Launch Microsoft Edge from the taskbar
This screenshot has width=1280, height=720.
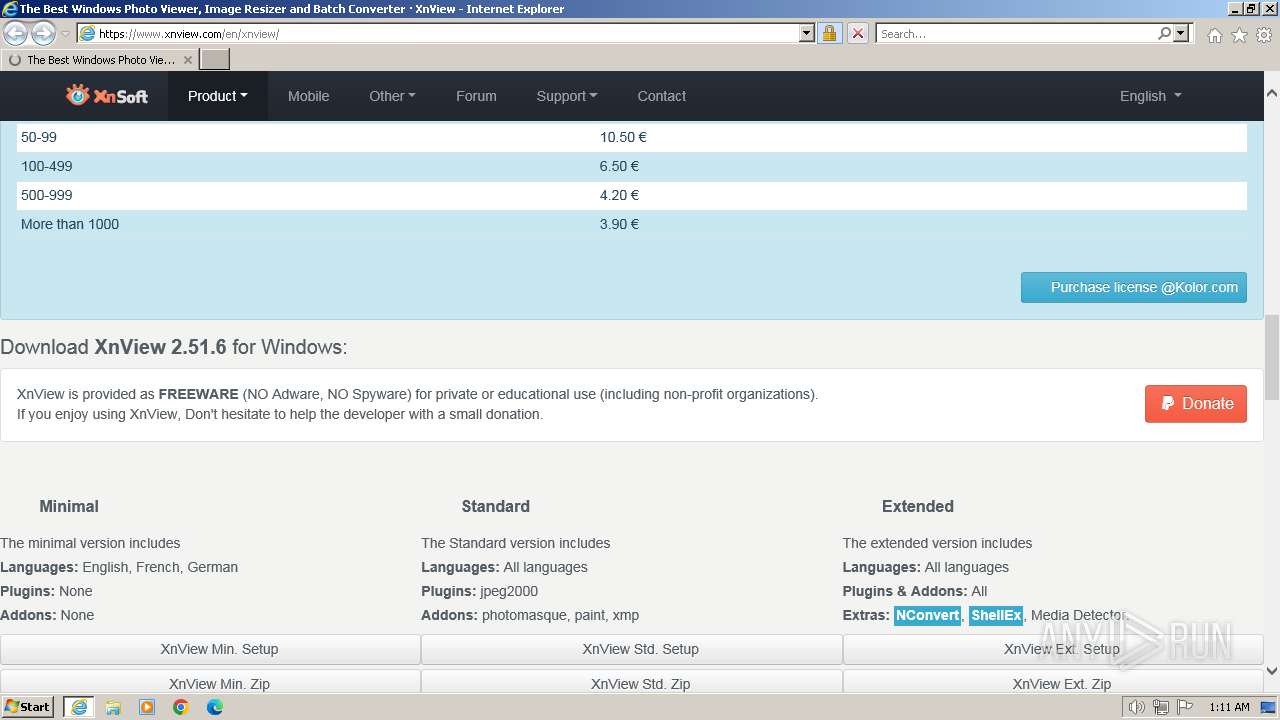[215, 707]
